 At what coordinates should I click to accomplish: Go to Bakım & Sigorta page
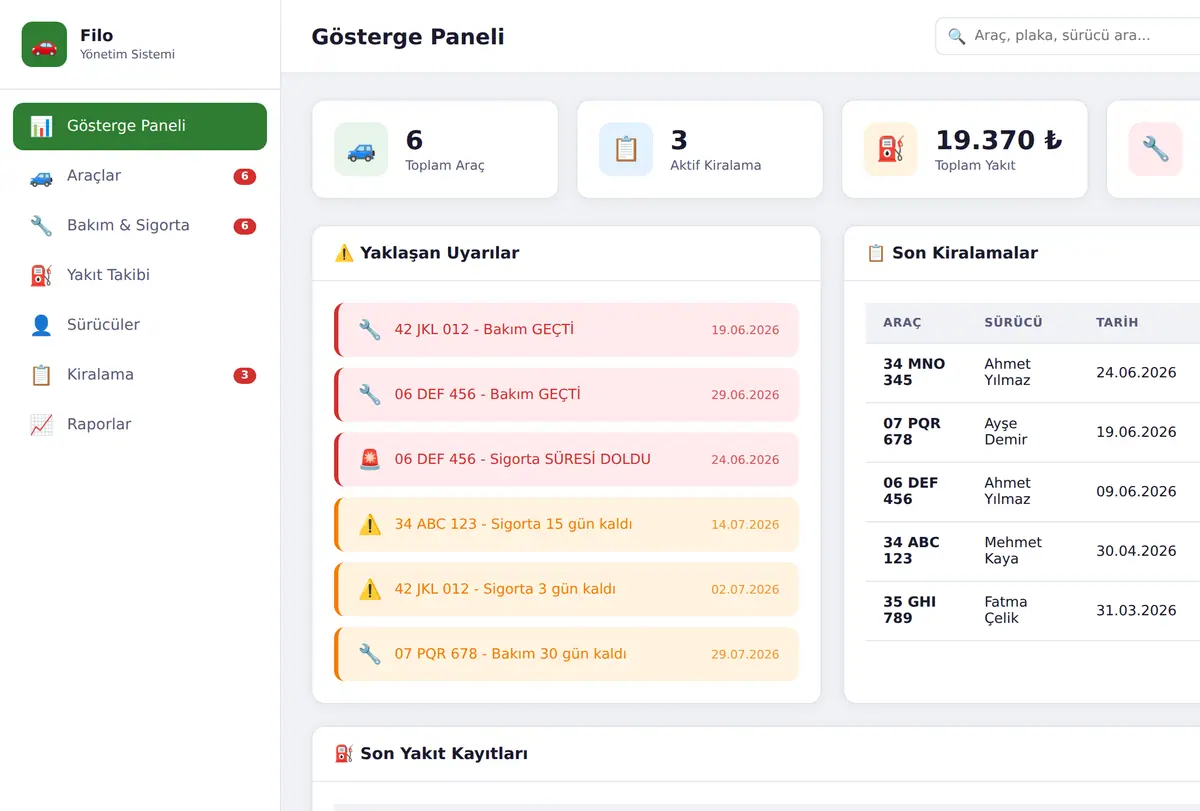pyautogui.click(x=140, y=226)
